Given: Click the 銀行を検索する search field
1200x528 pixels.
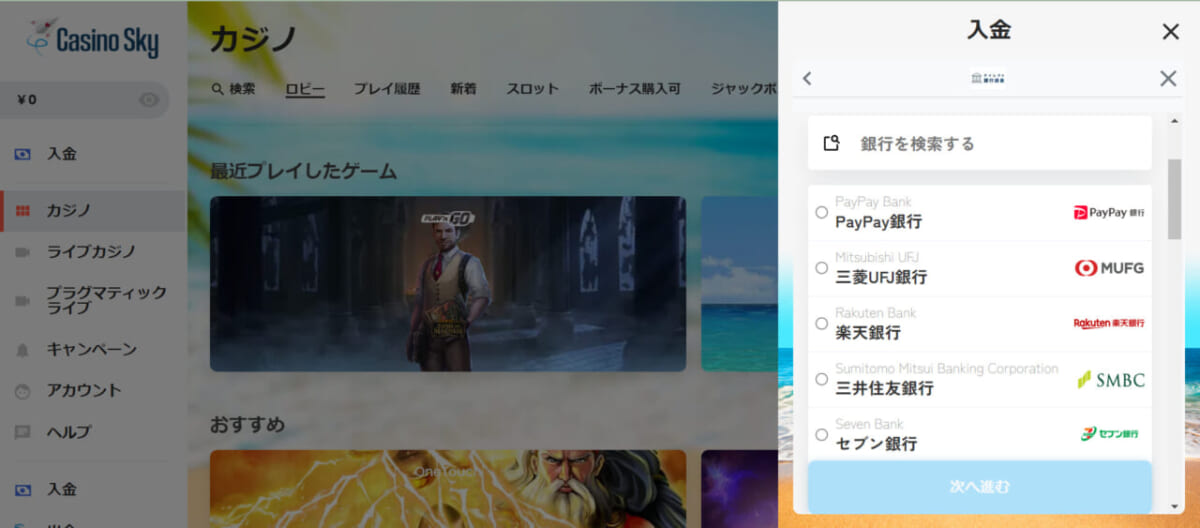Looking at the screenshot, I should tap(980, 143).
